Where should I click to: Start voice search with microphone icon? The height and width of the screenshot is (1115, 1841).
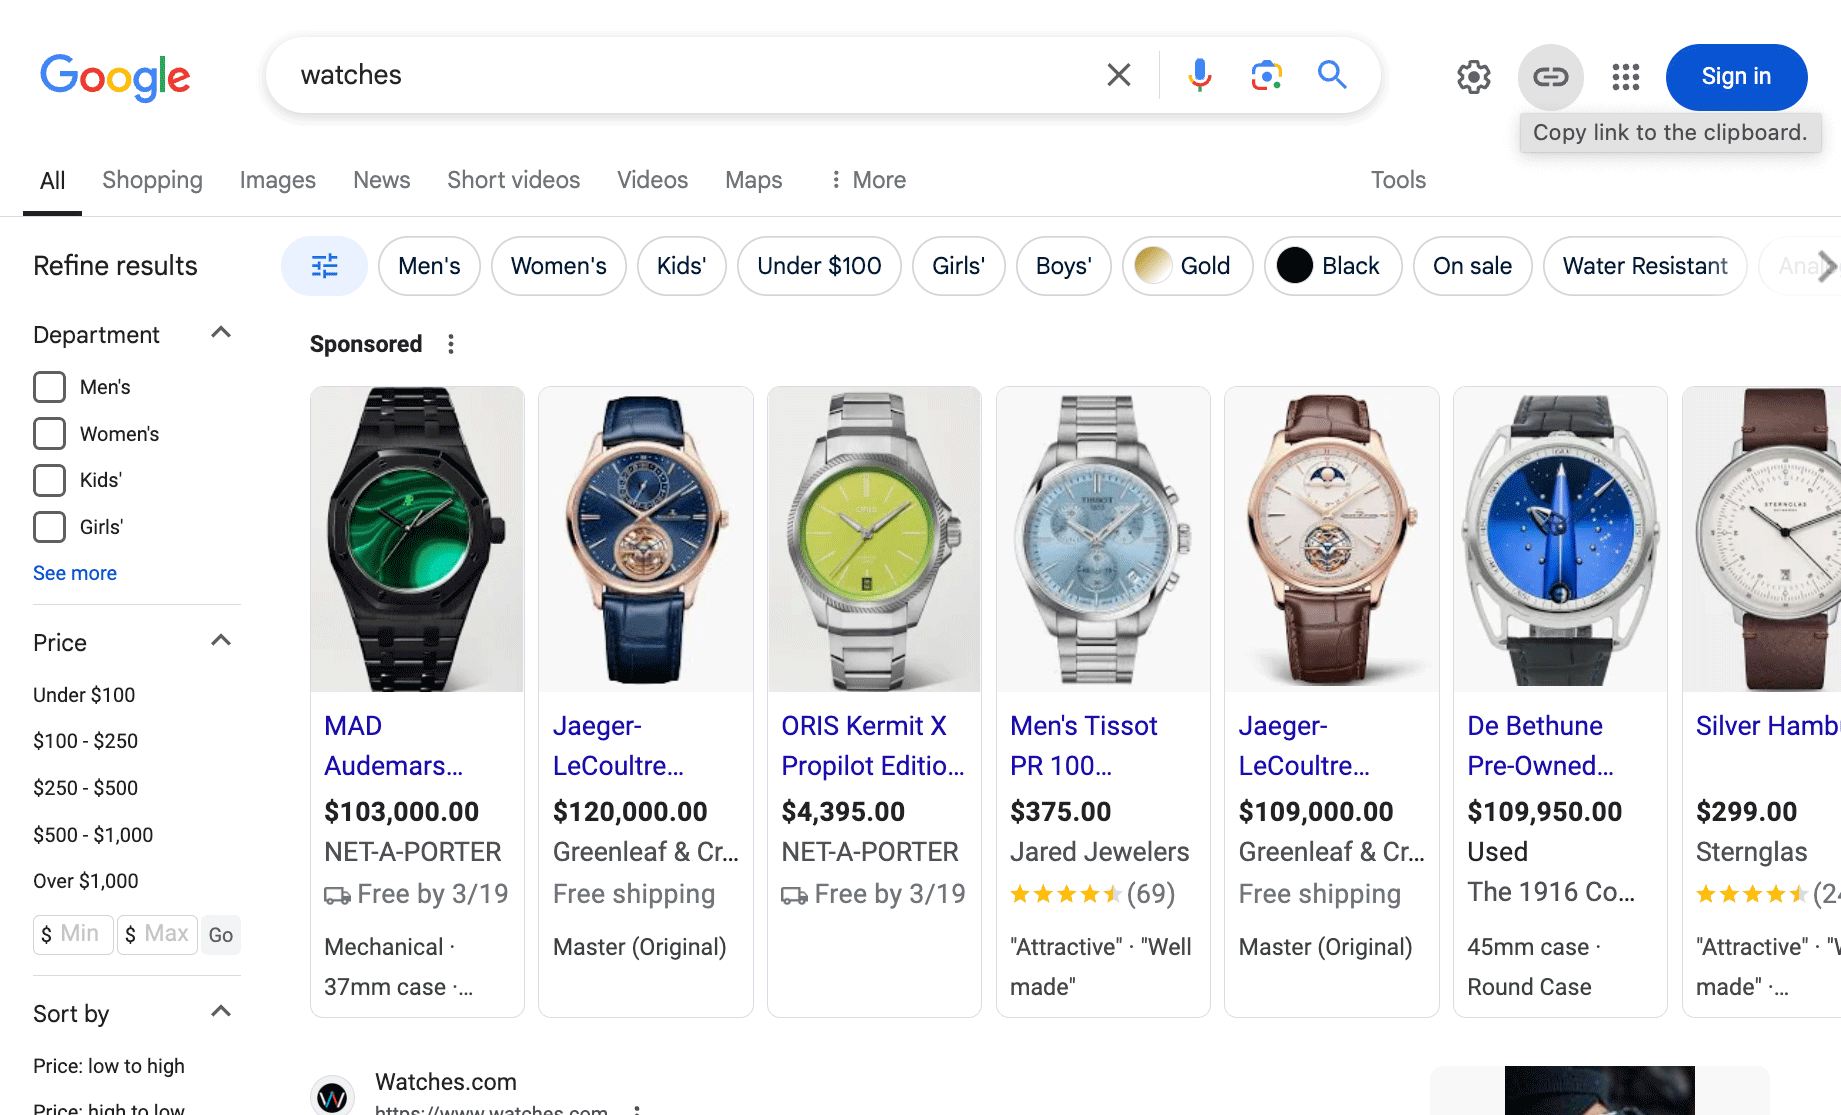click(x=1199, y=75)
